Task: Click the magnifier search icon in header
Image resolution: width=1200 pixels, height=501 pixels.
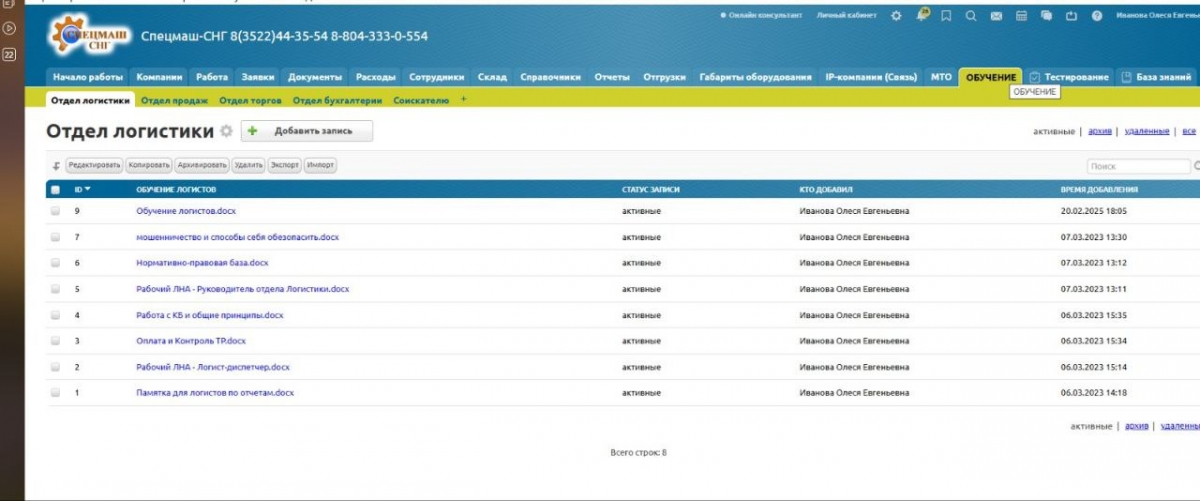Action: click(971, 16)
